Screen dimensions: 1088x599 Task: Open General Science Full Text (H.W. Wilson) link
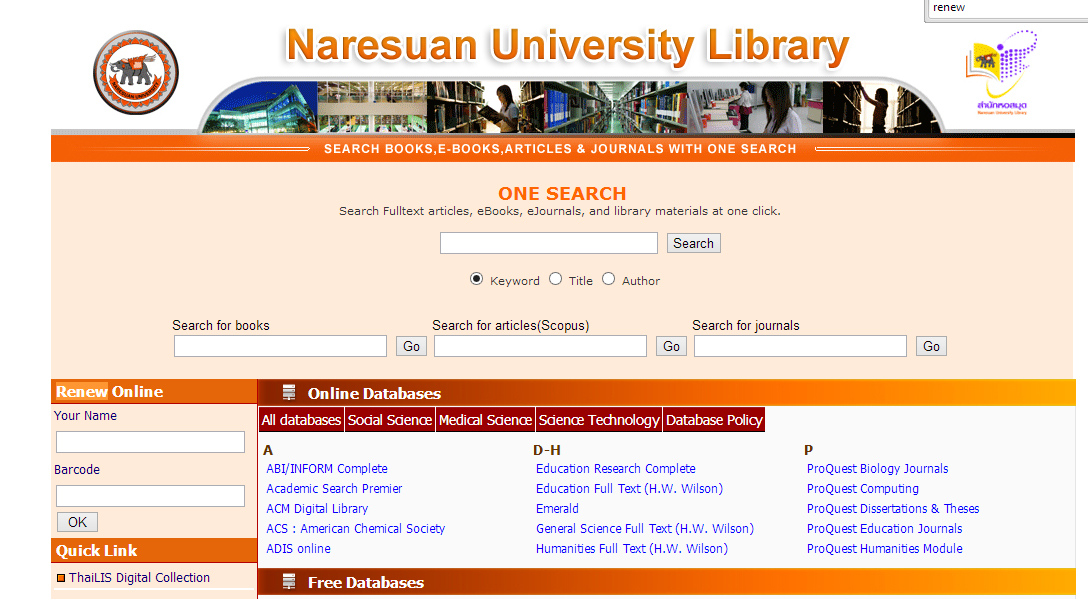[x=645, y=529]
